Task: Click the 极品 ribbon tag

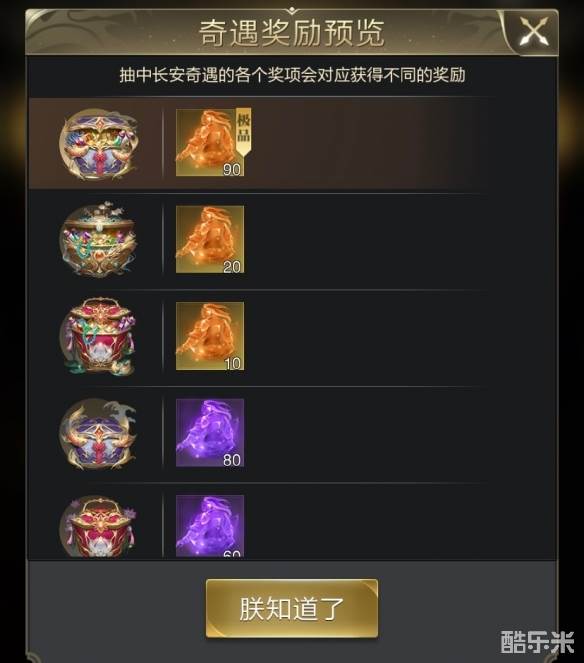Action: coord(244,130)
